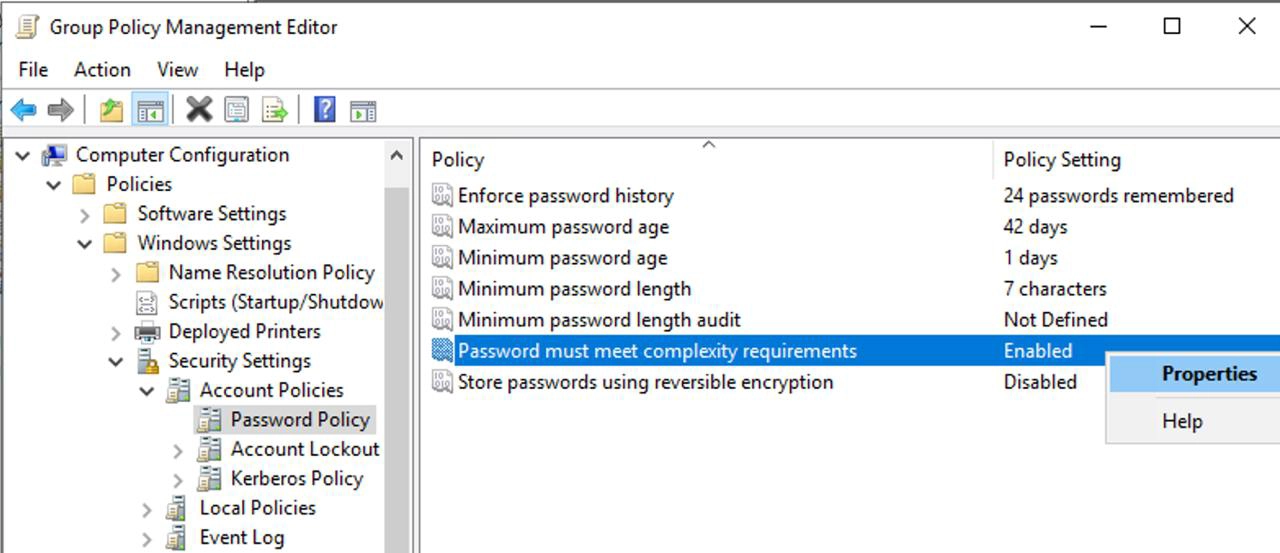Choose Properties in the context menu
The width and height of the screenshot is (1280, 553).
(x=1208, y=374)
